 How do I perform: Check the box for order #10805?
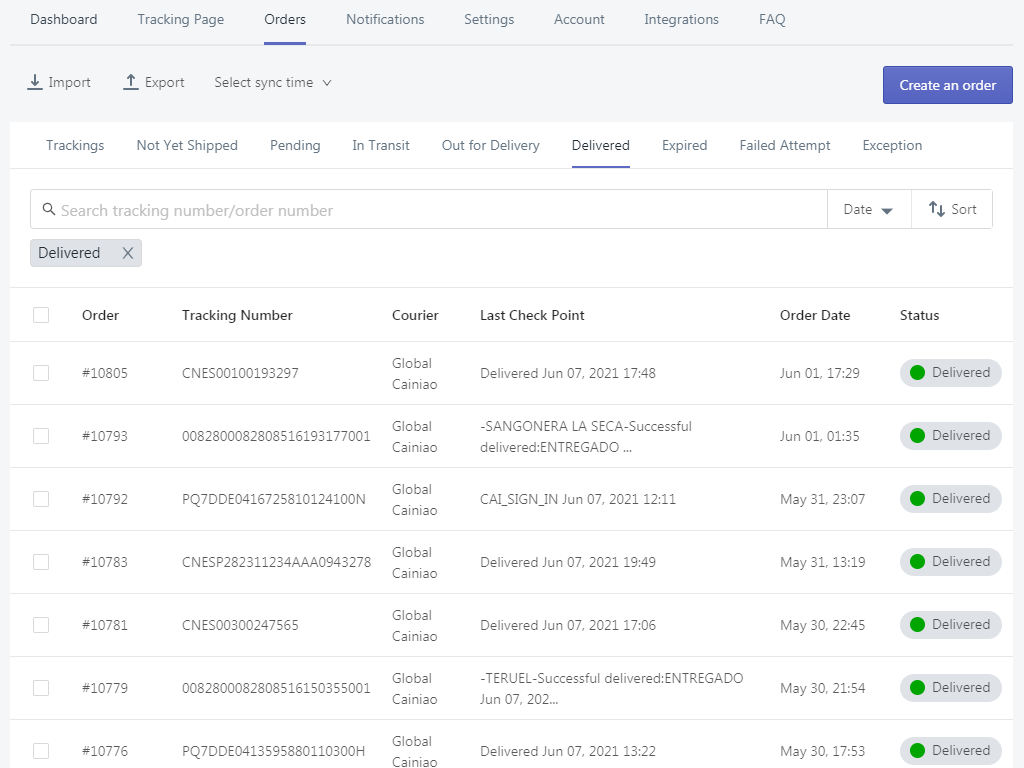pos(41,373)
